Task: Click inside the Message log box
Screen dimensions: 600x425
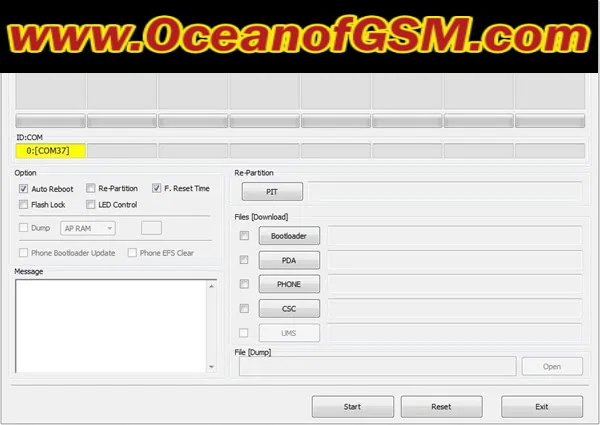Action: pos(110,326)
